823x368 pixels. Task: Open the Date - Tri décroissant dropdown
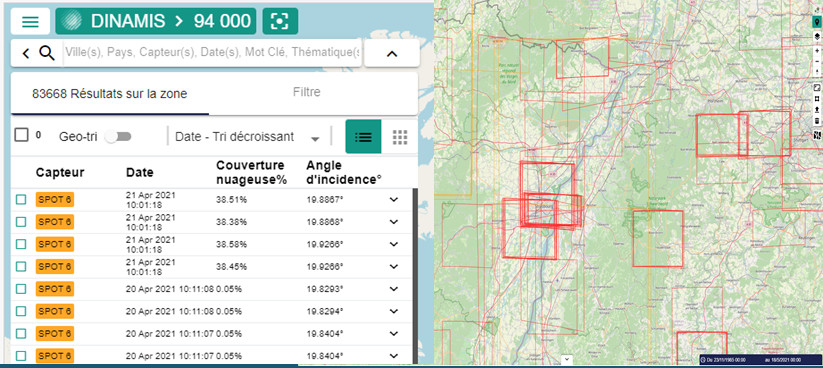pyautogui.click(x=247, y=137)
